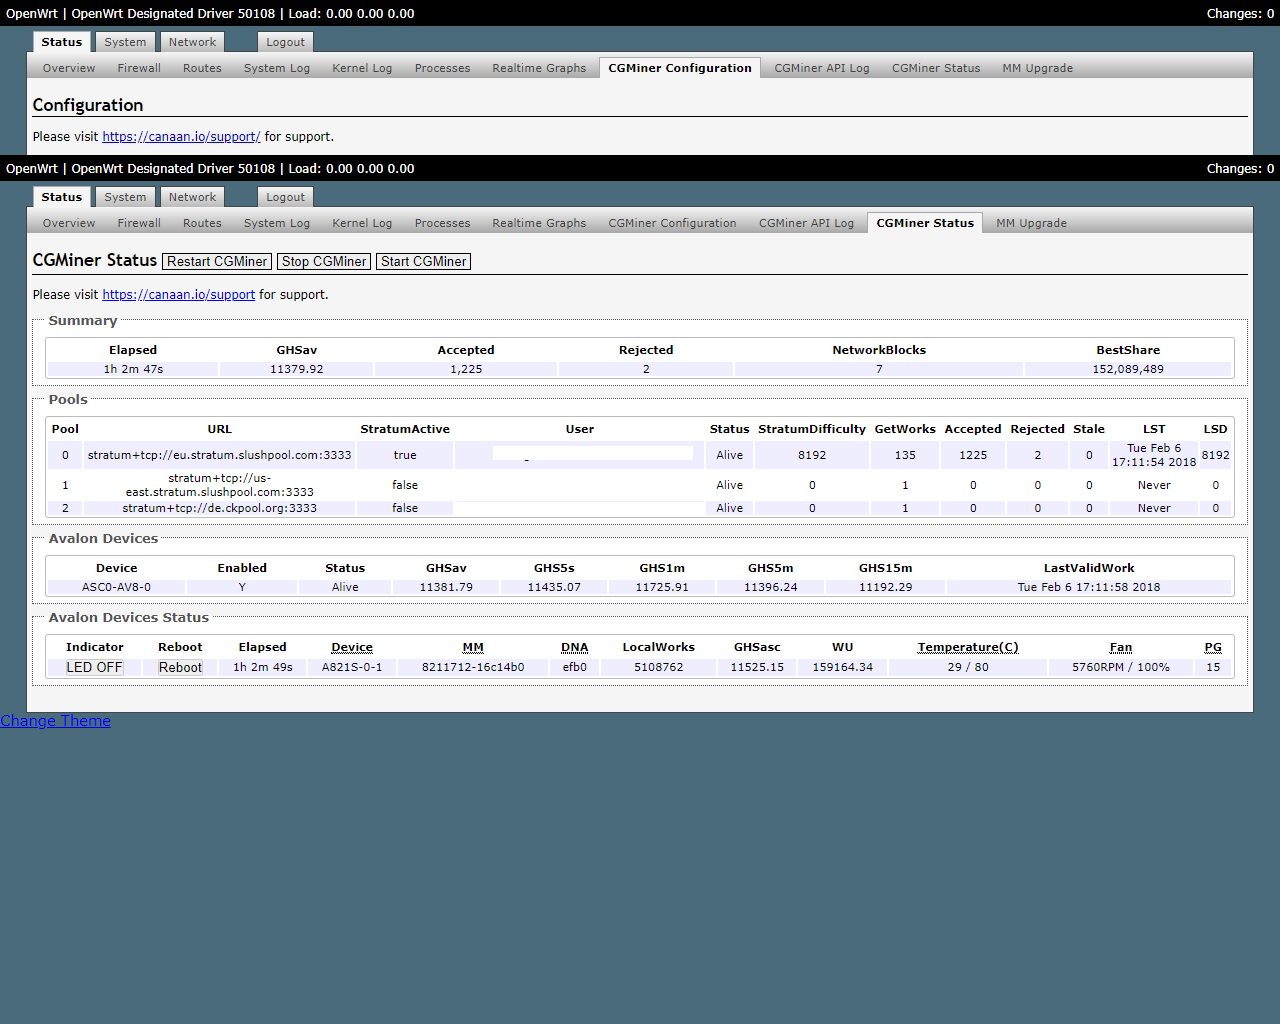Select the active CGMiner Configuration tab
Viewport: 1280px width, 1024px height.
pyautogui.click(x=680, y=68)
